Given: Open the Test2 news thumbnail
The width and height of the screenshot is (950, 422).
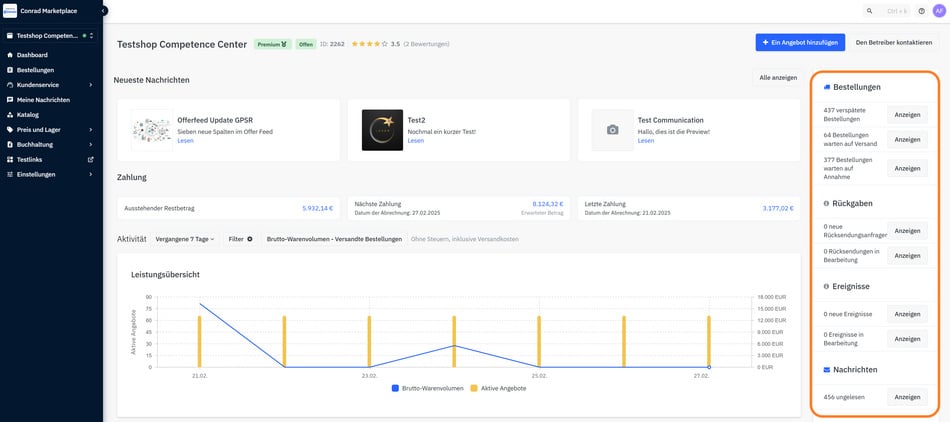Looking at the screenshot, I should point(382,130).
